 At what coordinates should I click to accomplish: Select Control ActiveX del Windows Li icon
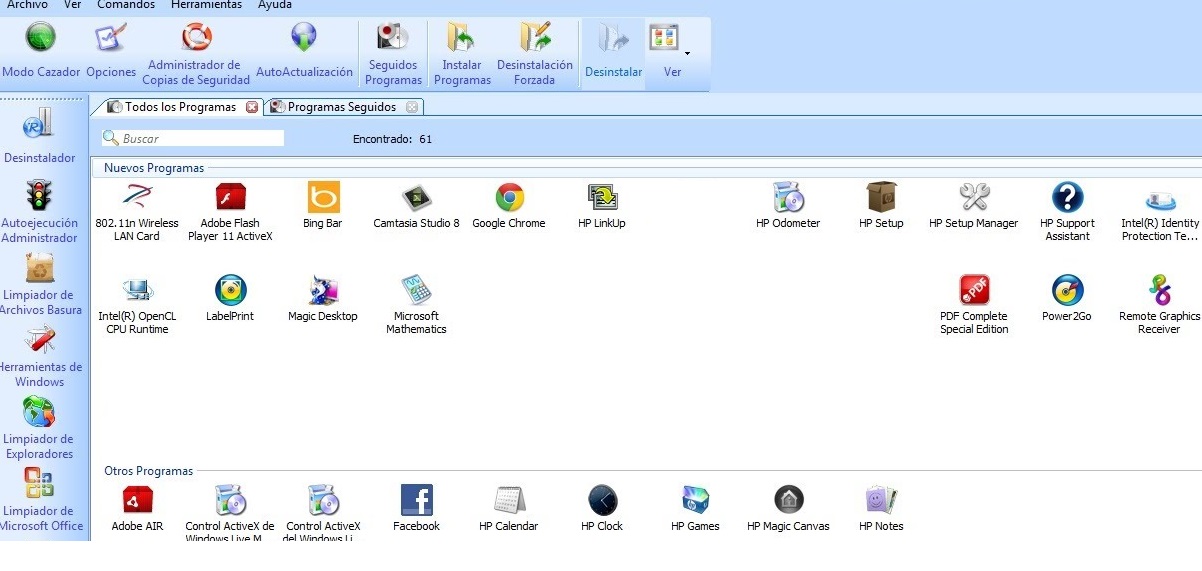coord(323,513)
